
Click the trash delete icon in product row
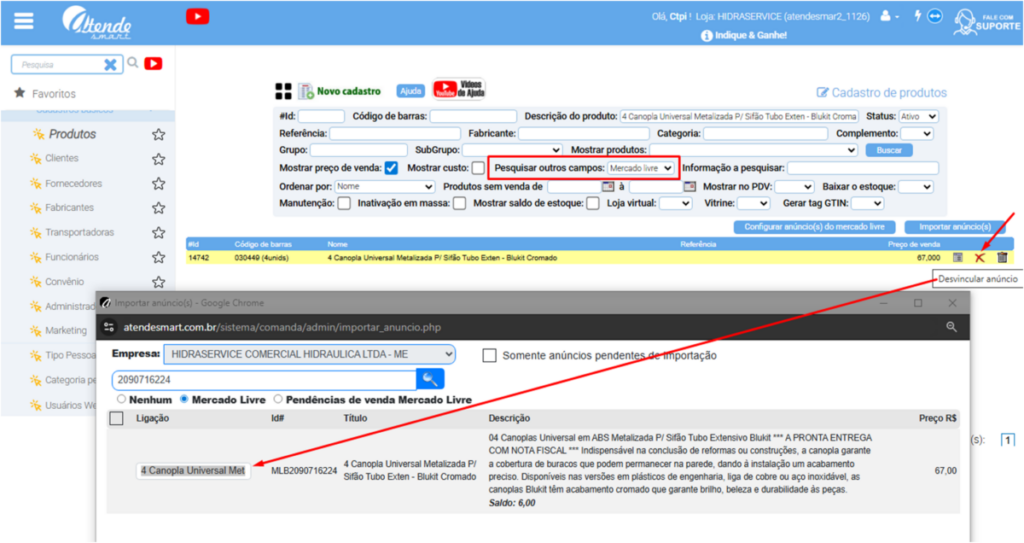[x=1002, y=257]
